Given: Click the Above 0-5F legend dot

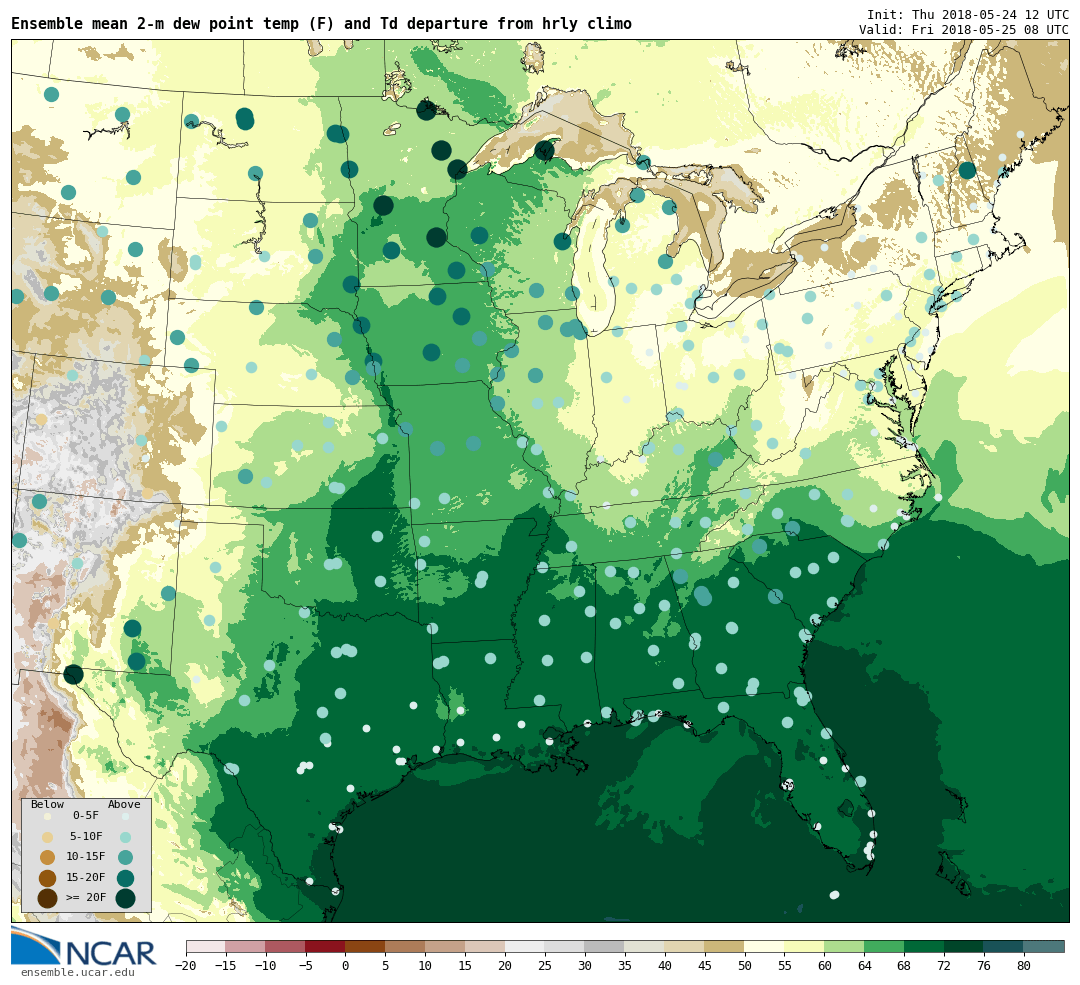Looking at the screenshot, I should 125,816.
